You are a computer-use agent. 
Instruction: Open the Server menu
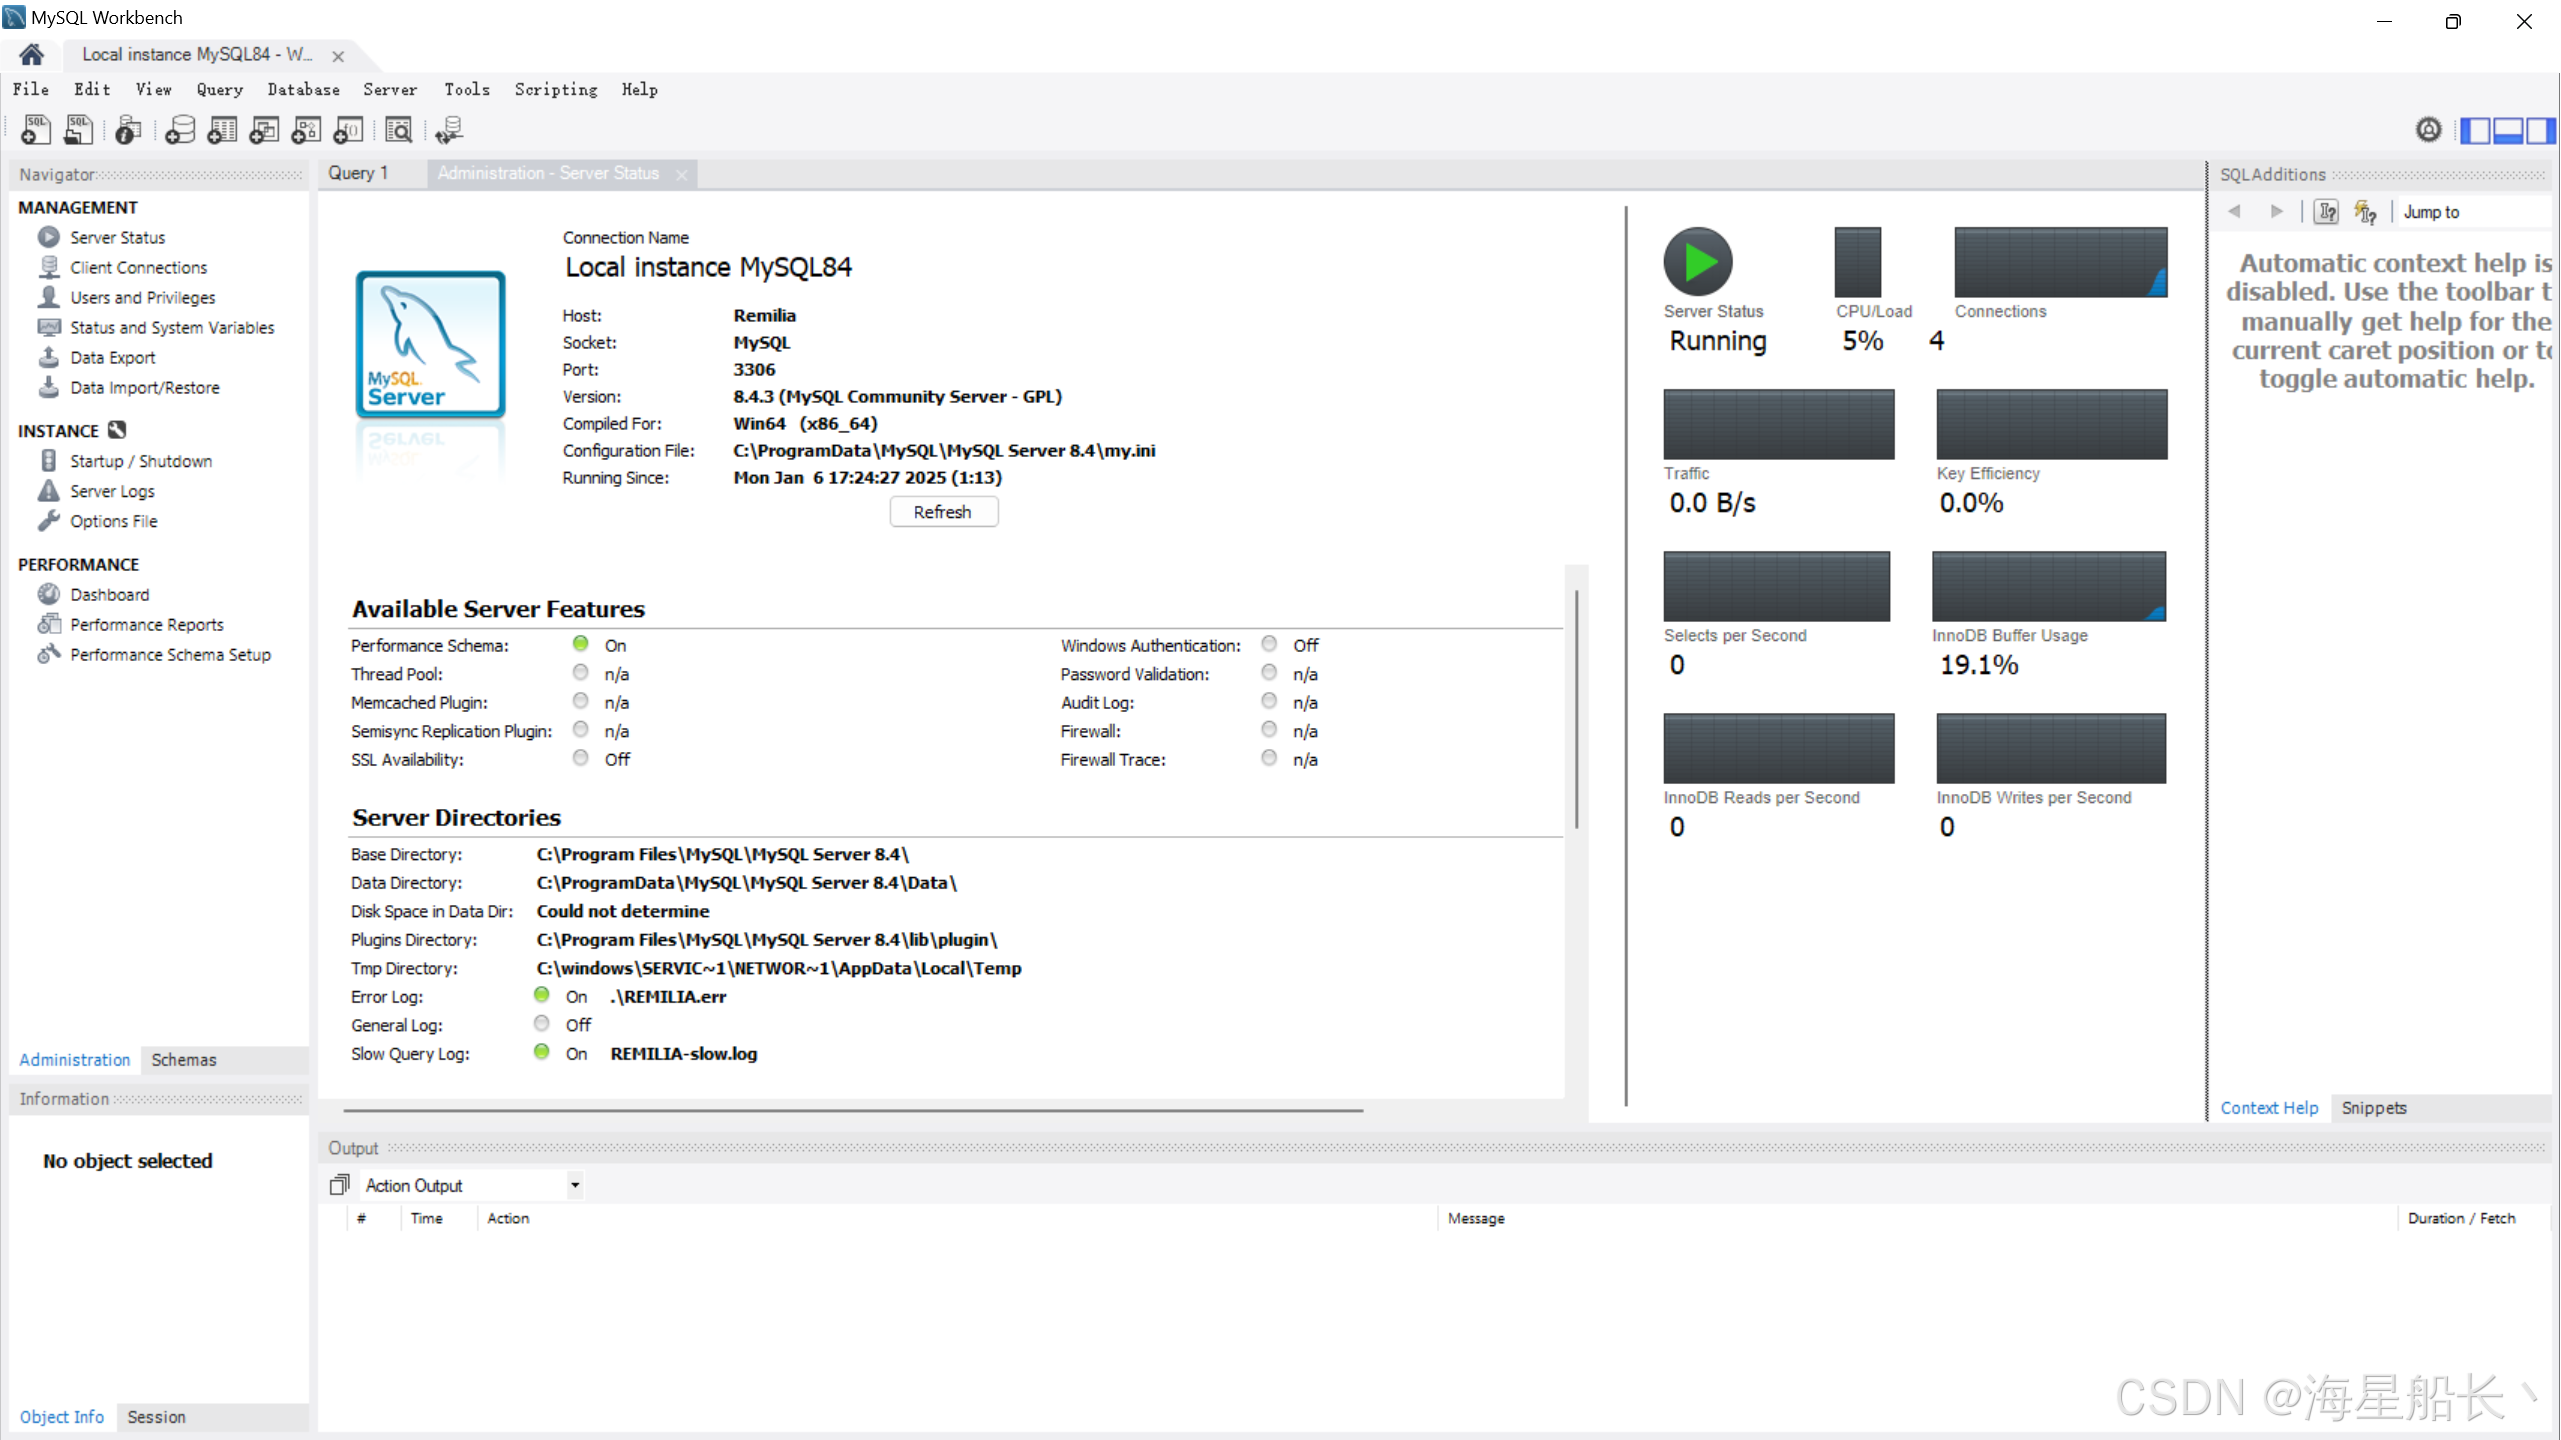click(390, 89)
